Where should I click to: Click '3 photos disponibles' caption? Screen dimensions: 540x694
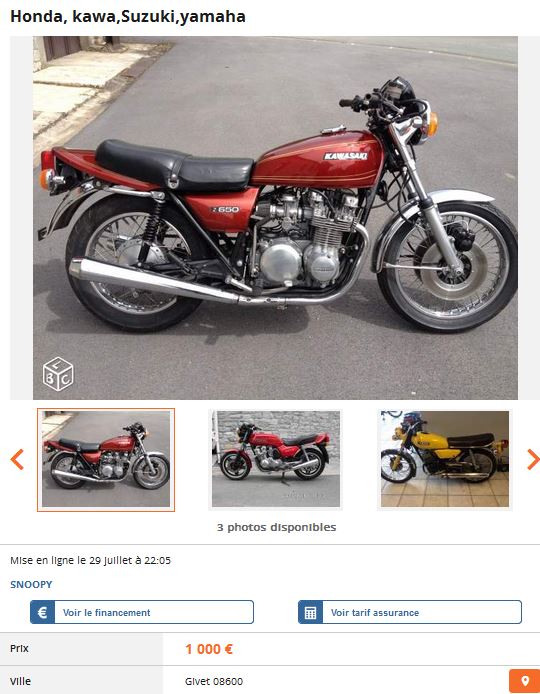[276, 527]
